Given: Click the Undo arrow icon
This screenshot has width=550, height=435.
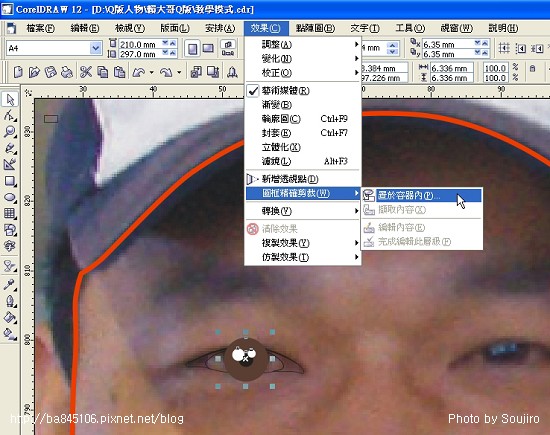Looking at the screenshot, I should (139, 73).
